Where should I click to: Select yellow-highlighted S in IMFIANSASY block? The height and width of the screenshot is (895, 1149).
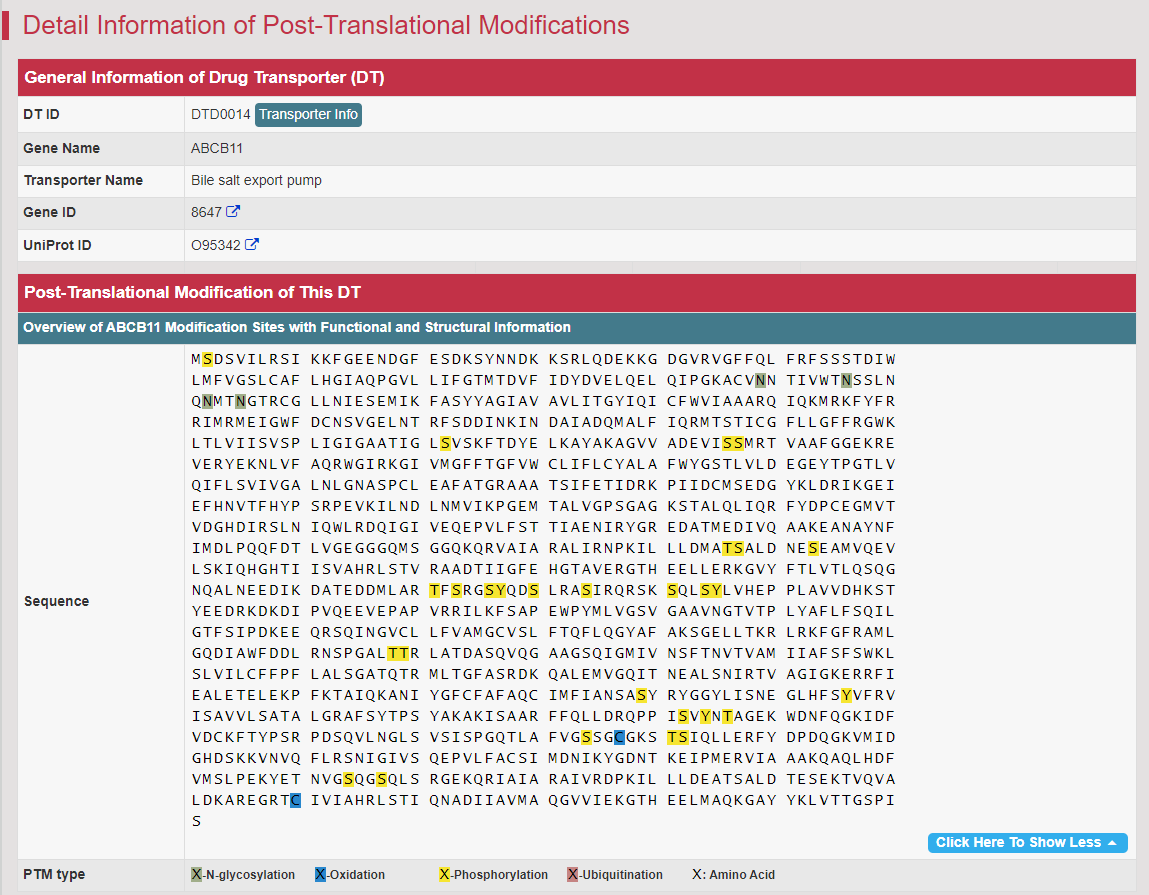point(640,695)
